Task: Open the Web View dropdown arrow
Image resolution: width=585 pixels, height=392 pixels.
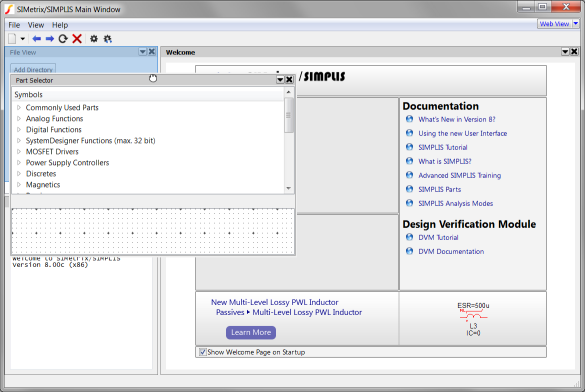Action: click(576, 24)
